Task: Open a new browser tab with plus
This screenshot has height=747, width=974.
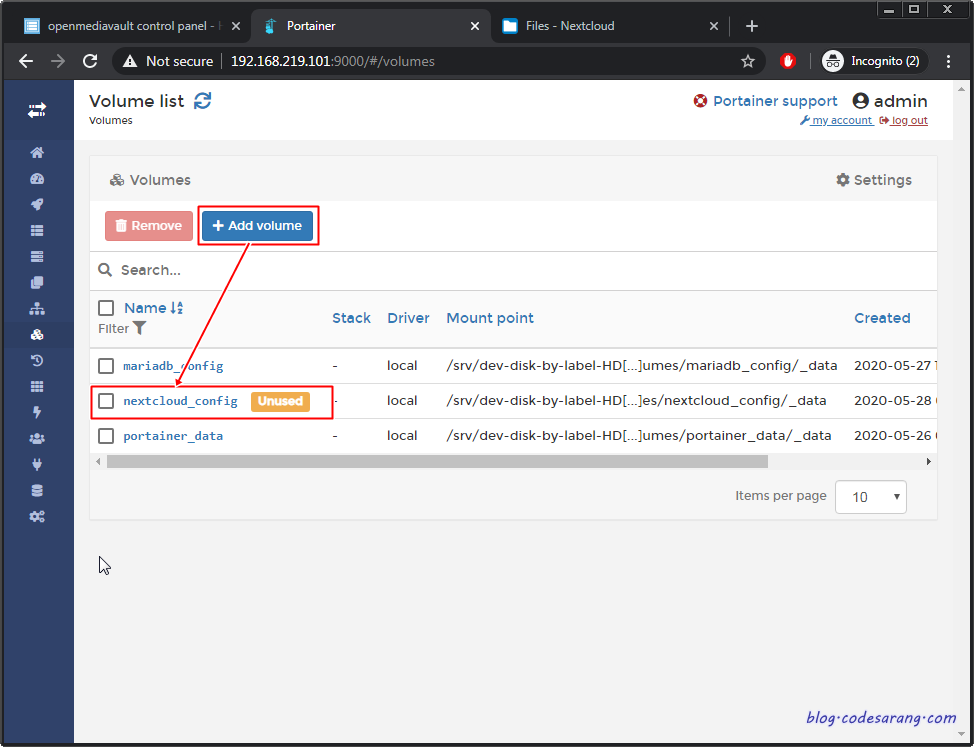Action: 752,26
